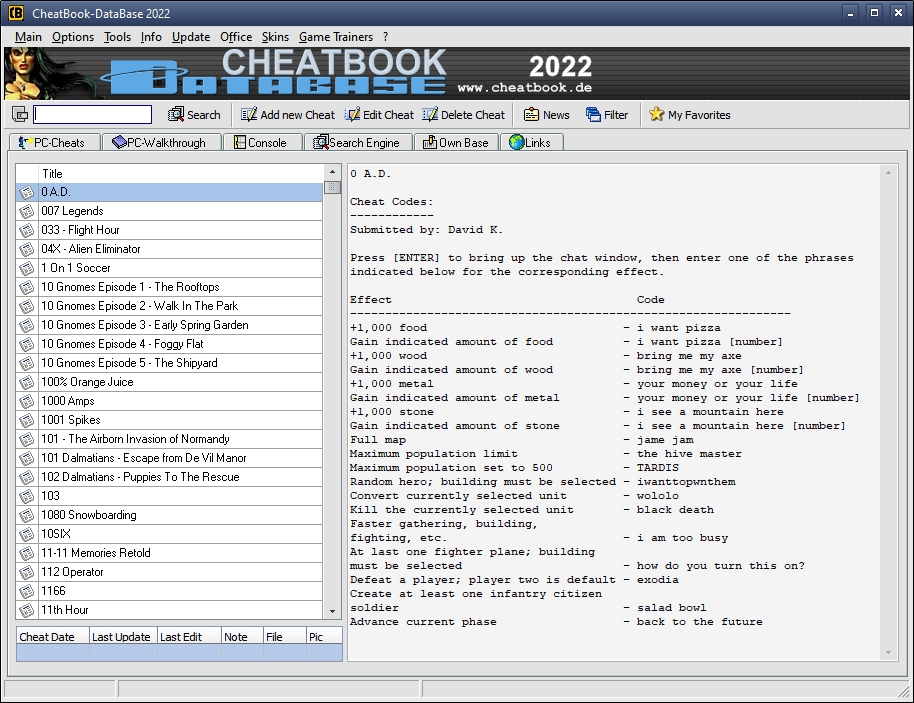Click the icon beside 1000 Amps
Viewport: 914px width, 703px height.
(26, 401)
